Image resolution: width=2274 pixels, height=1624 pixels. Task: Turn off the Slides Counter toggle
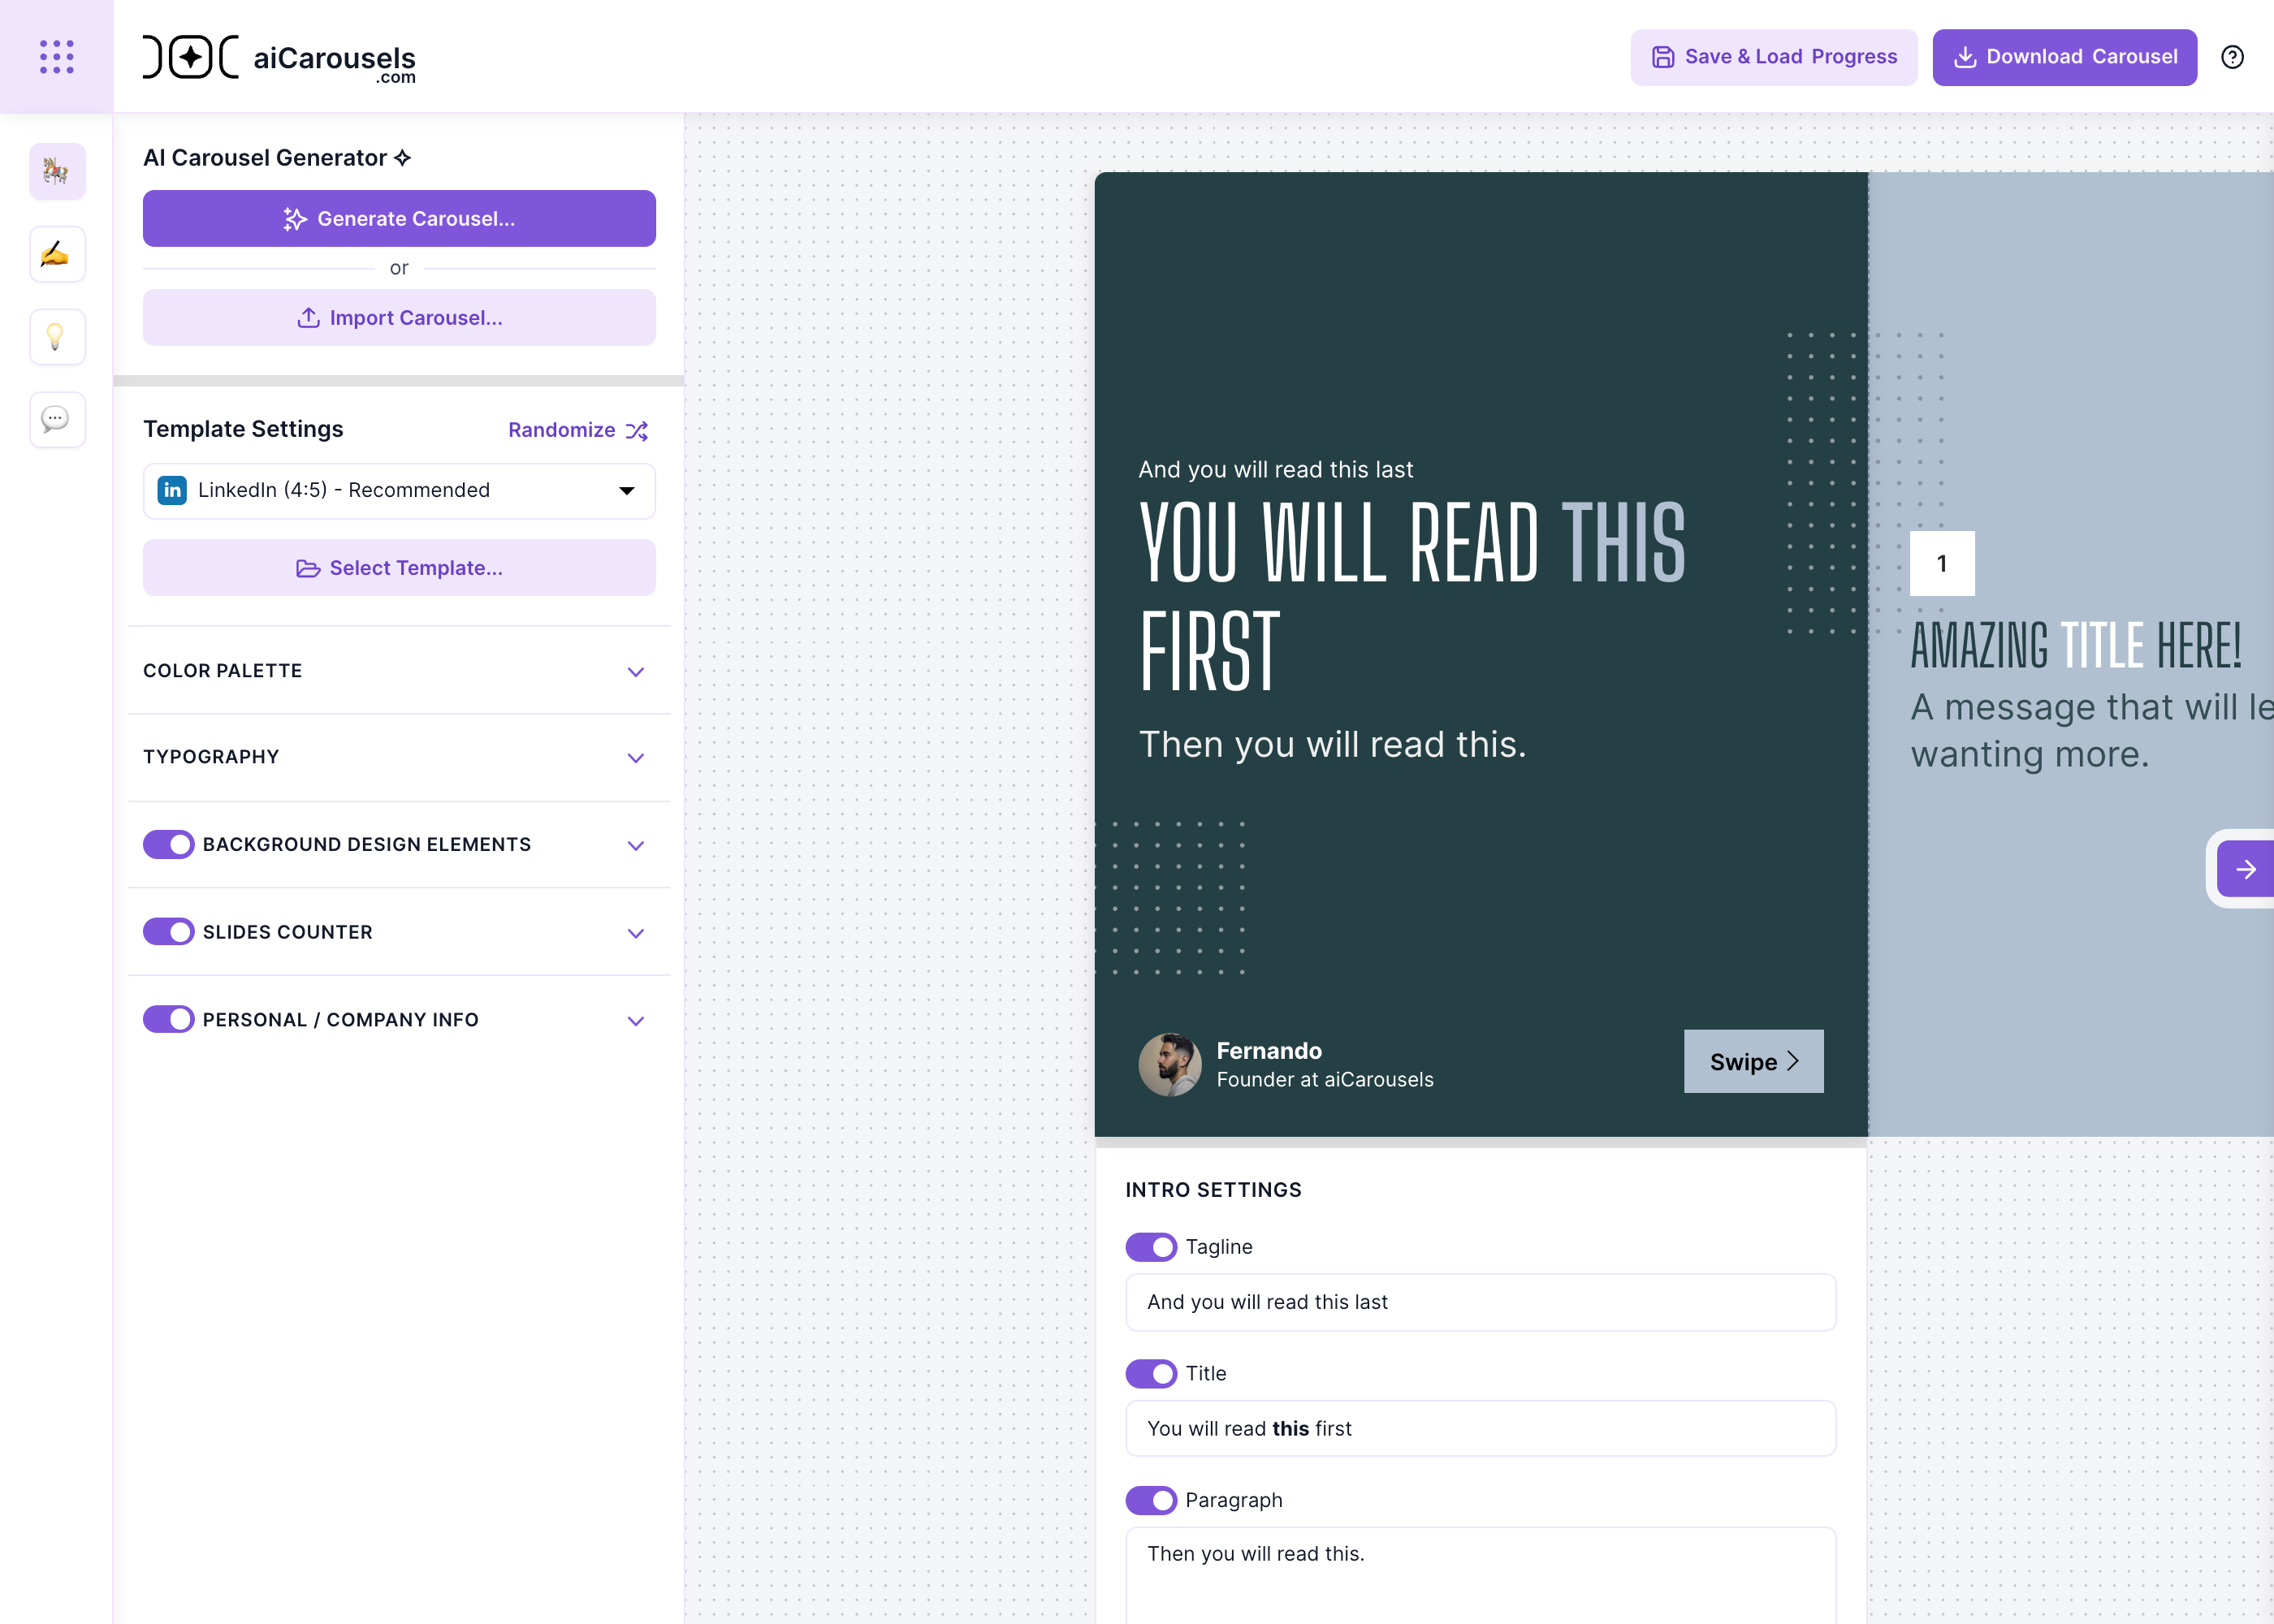pos(168,932)
